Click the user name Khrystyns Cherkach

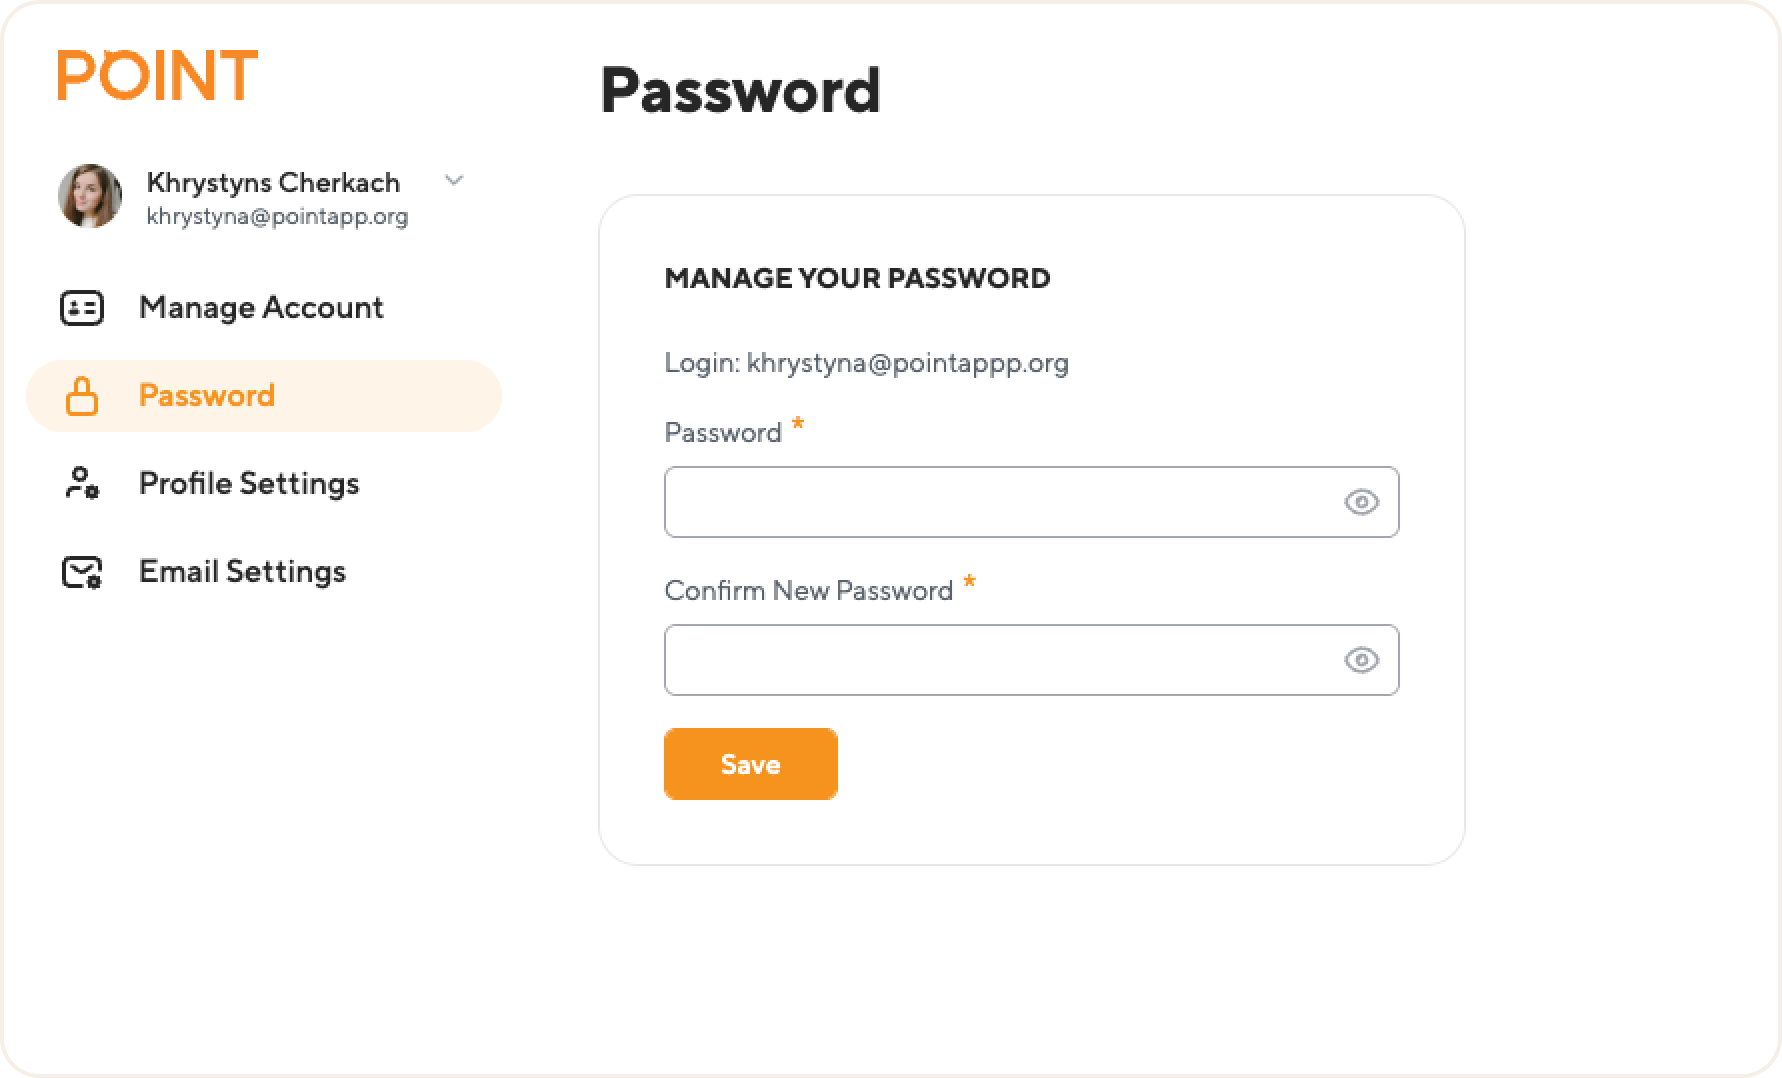click(x=273, y=183)
